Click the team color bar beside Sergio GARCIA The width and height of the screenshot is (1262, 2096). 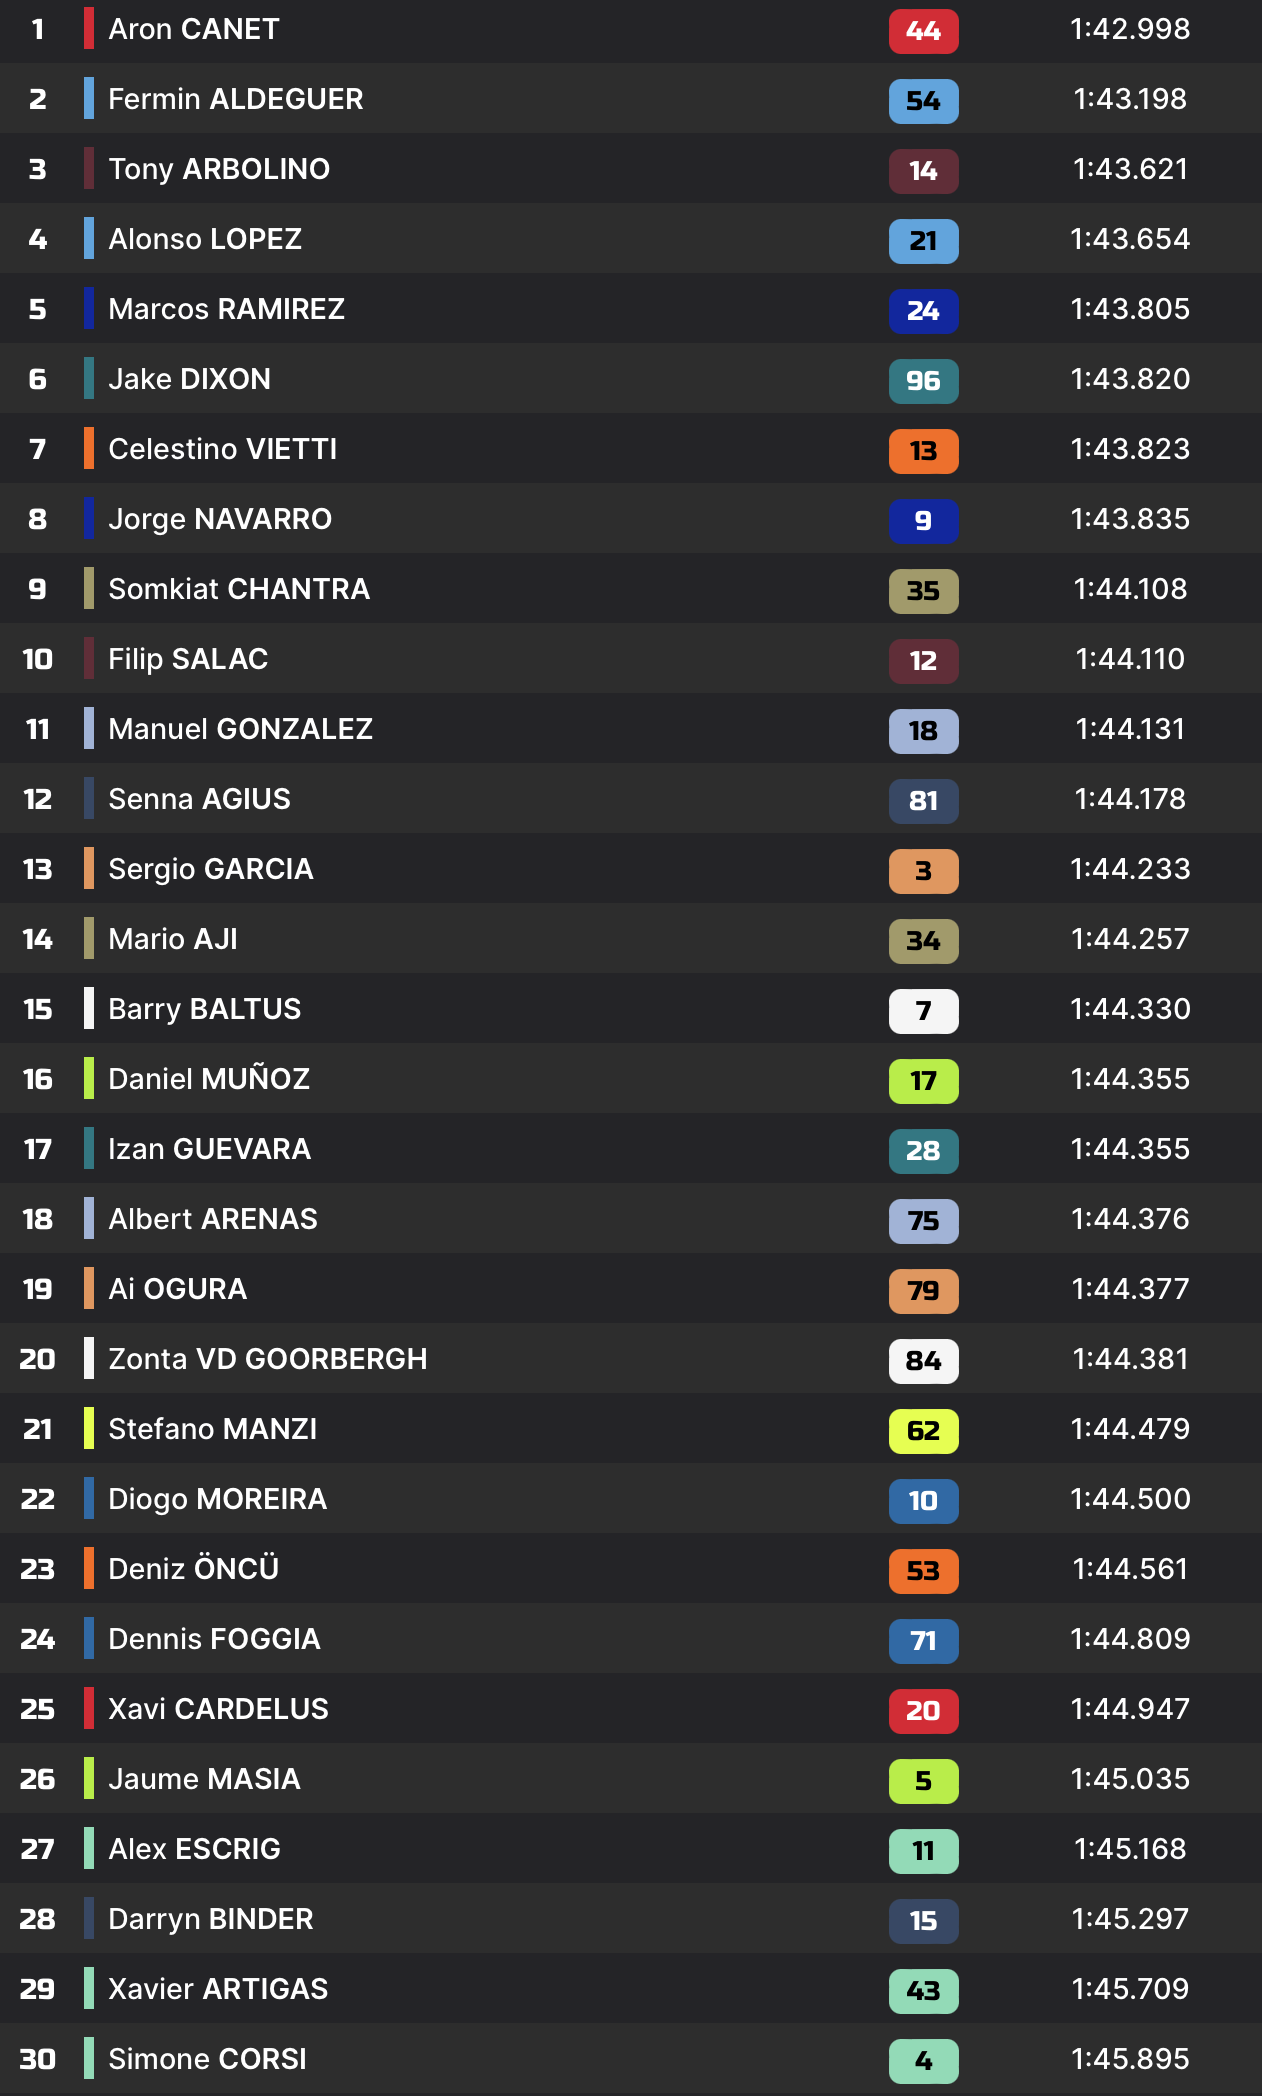[x=89, y=868]
